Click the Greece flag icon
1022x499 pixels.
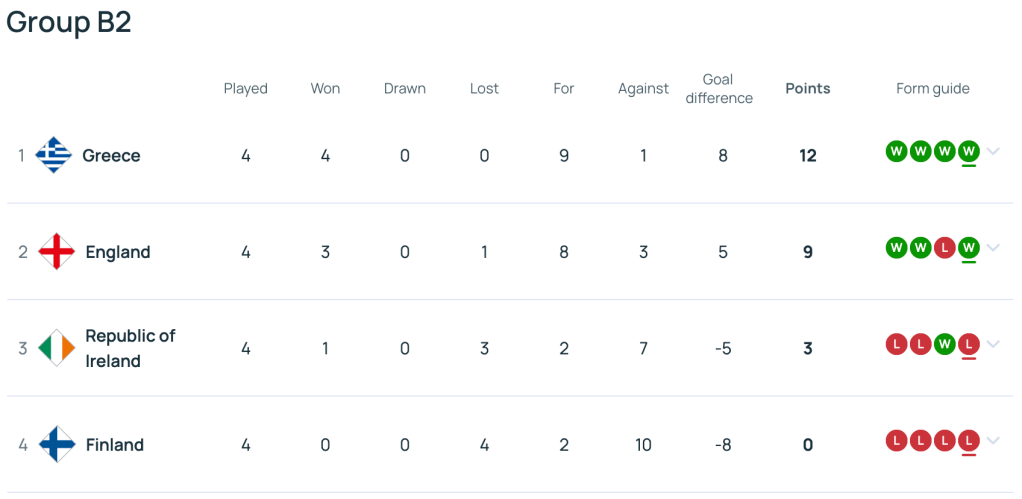(x=53, y=155)
